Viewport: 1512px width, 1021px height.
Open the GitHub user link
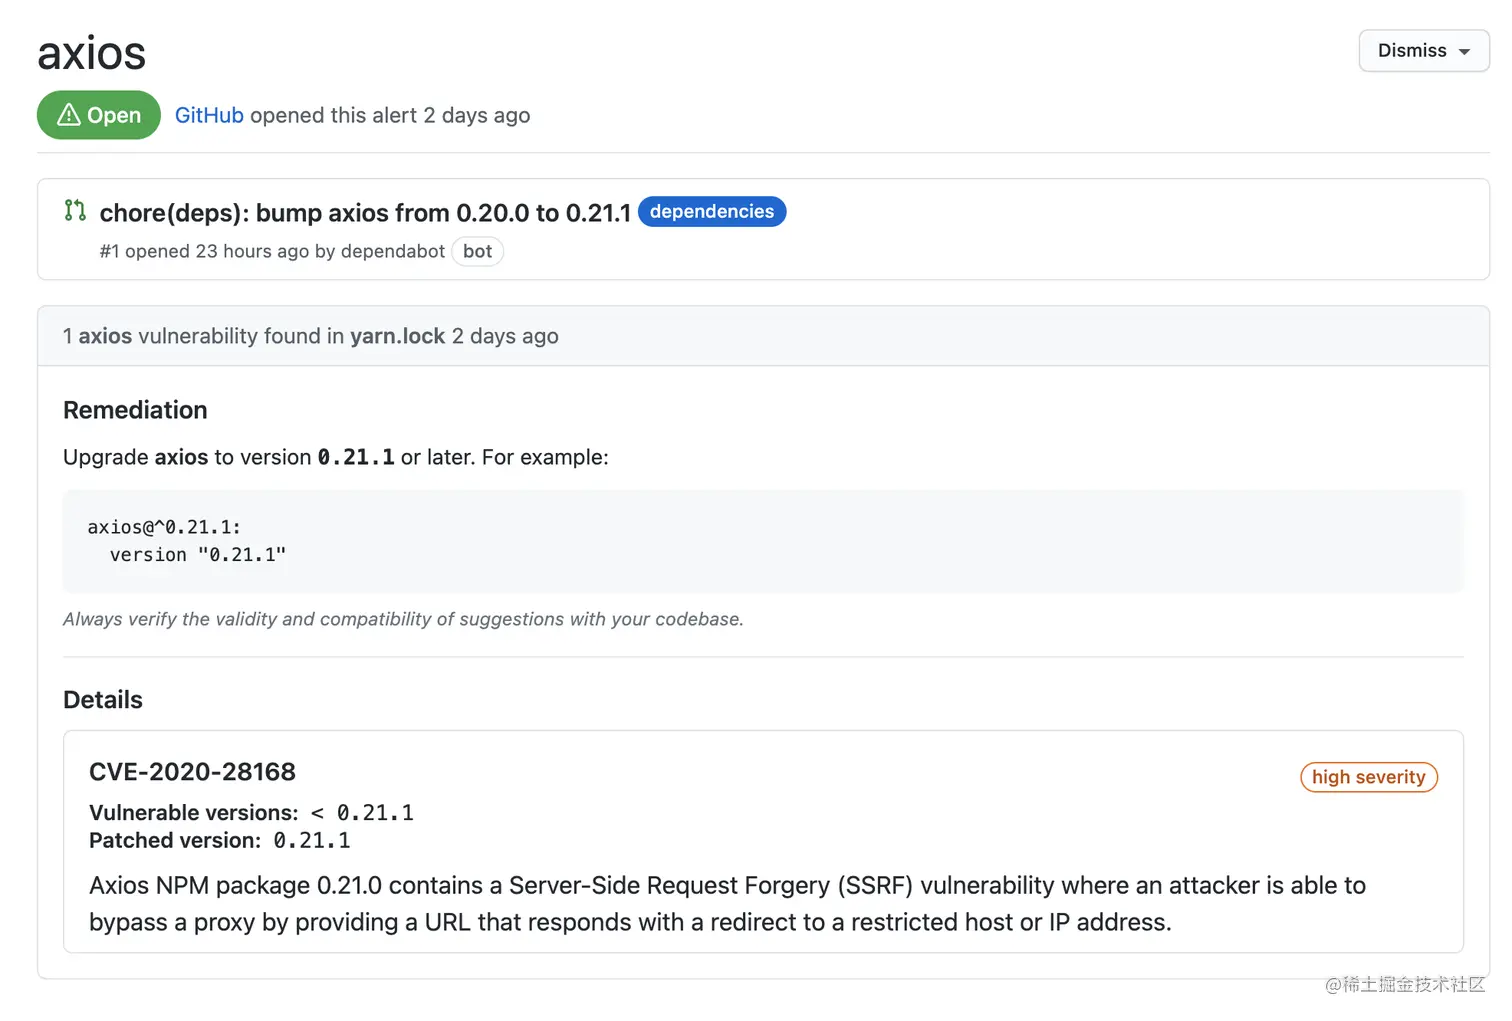coord(209,115)
